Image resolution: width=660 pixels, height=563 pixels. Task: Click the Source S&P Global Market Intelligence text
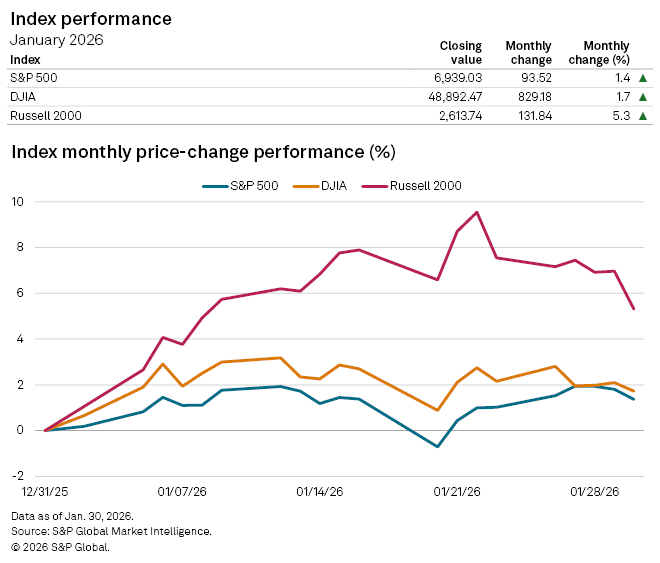[x=110, y=531]
